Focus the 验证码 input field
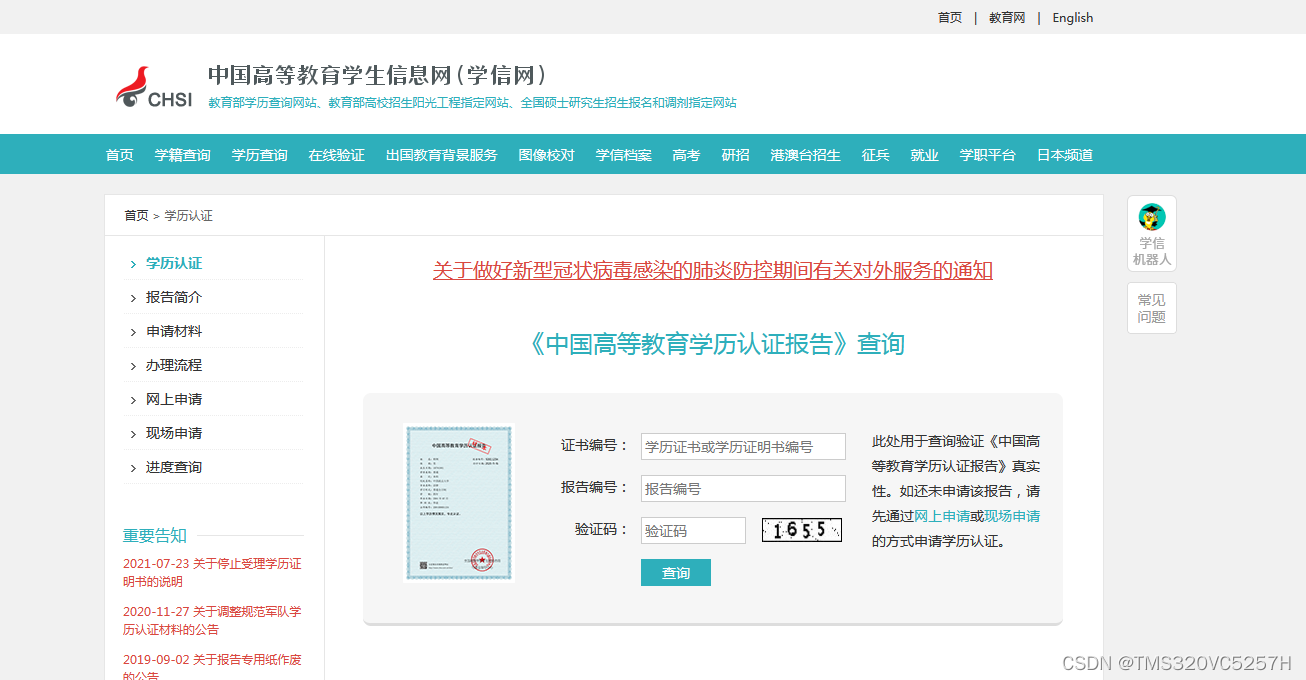Screen dimensions: 1306x680 click(693, 531)
